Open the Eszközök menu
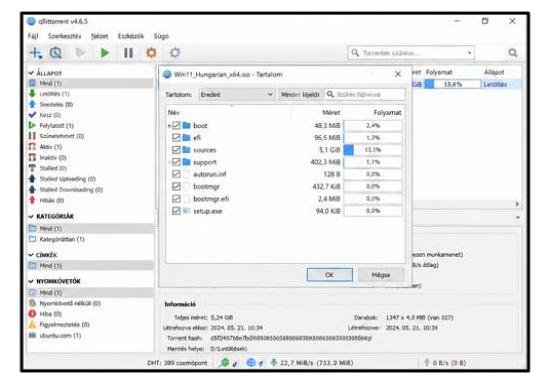Screen dimensions: 550x384 click(130, 36)
